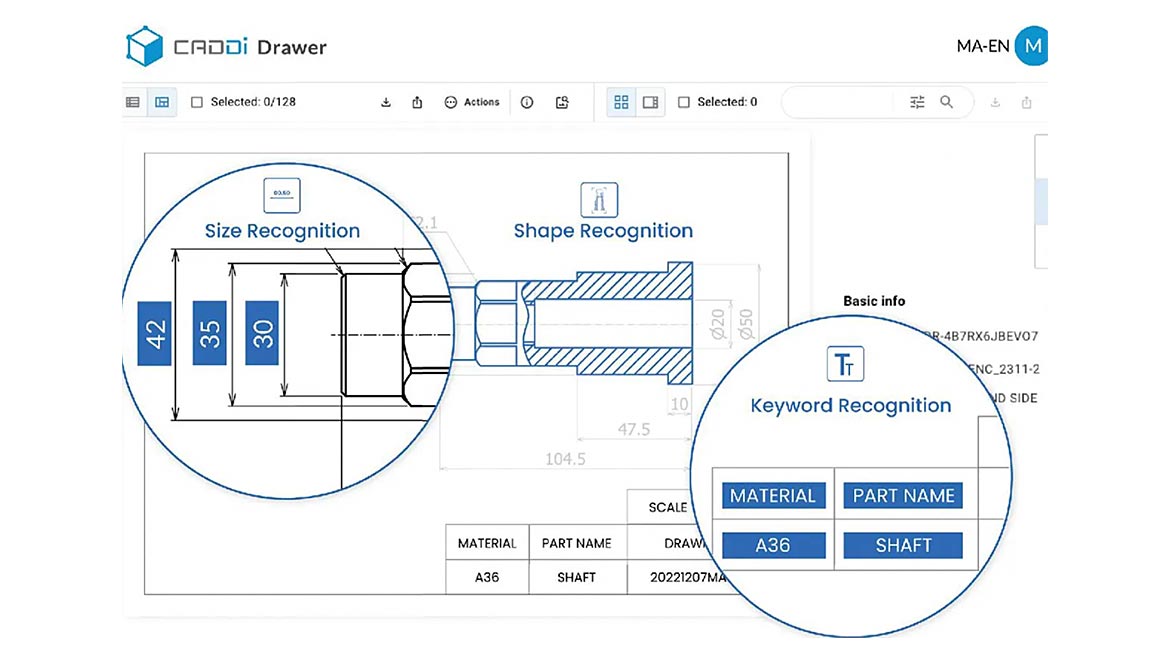This screenshot has width=1170, height=658.
Task: Click the 47.5 dimension on drawing
Action: tap(634, 429)
